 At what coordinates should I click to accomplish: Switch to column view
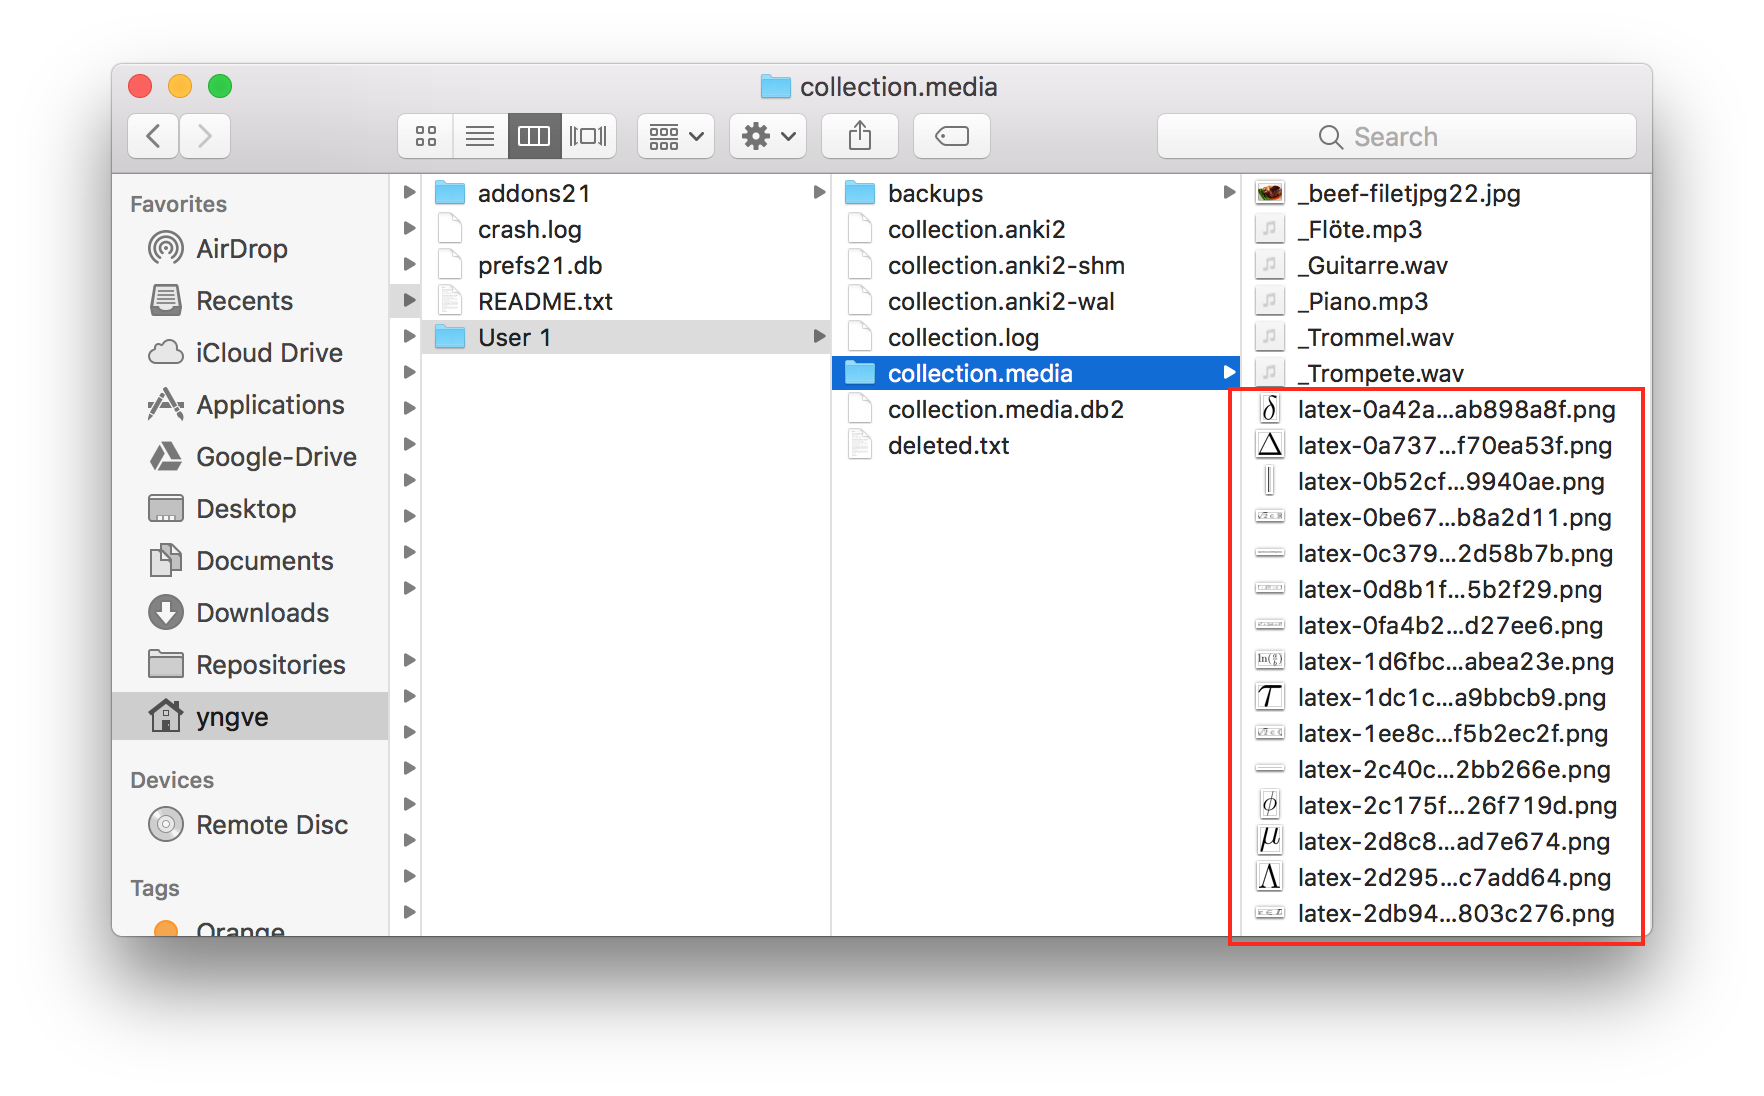tap(534, 136)
